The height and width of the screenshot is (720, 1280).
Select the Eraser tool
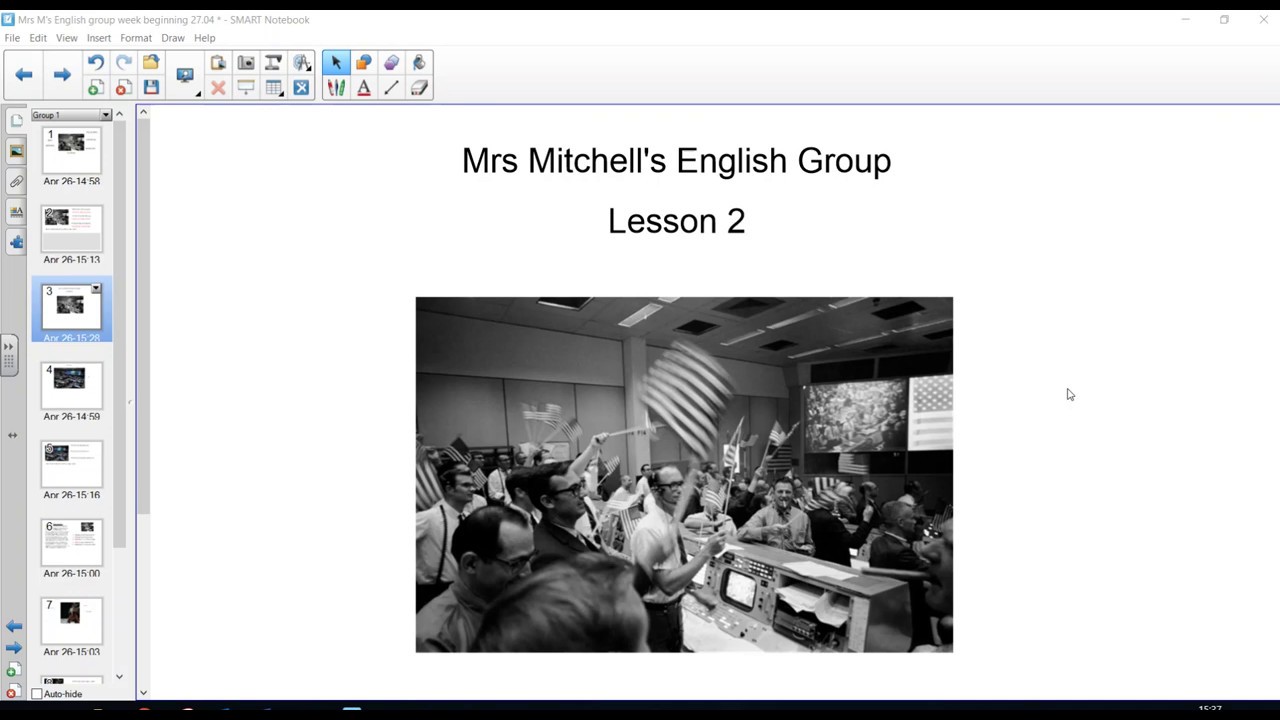coord(419,88)
